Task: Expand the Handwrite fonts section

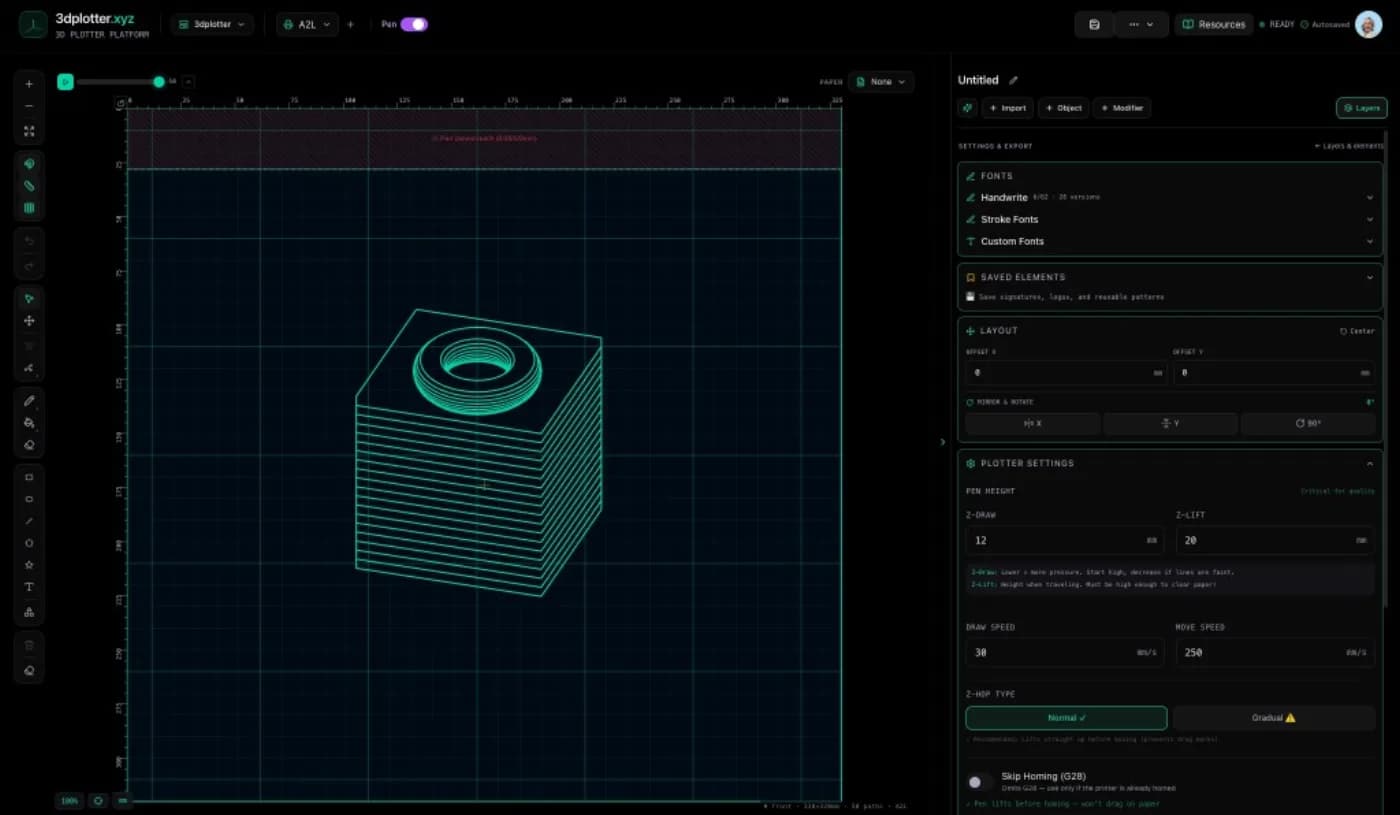Action: tap(1170, 197)
